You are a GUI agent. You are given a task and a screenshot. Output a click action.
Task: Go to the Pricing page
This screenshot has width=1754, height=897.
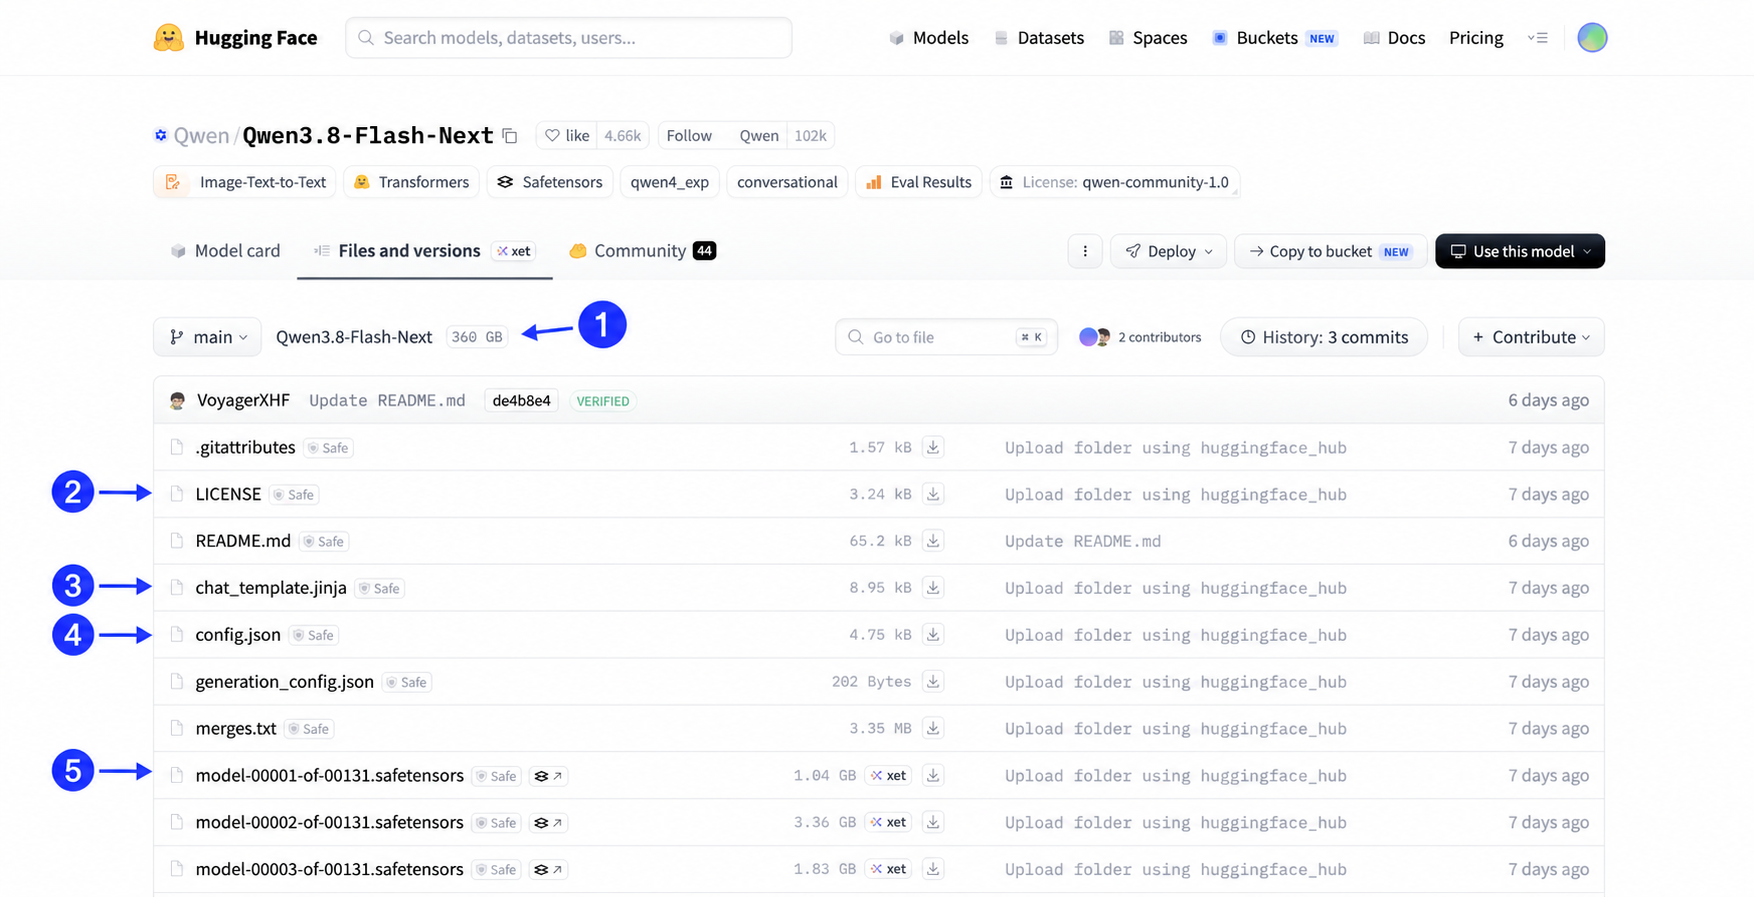coord(1476,38)
